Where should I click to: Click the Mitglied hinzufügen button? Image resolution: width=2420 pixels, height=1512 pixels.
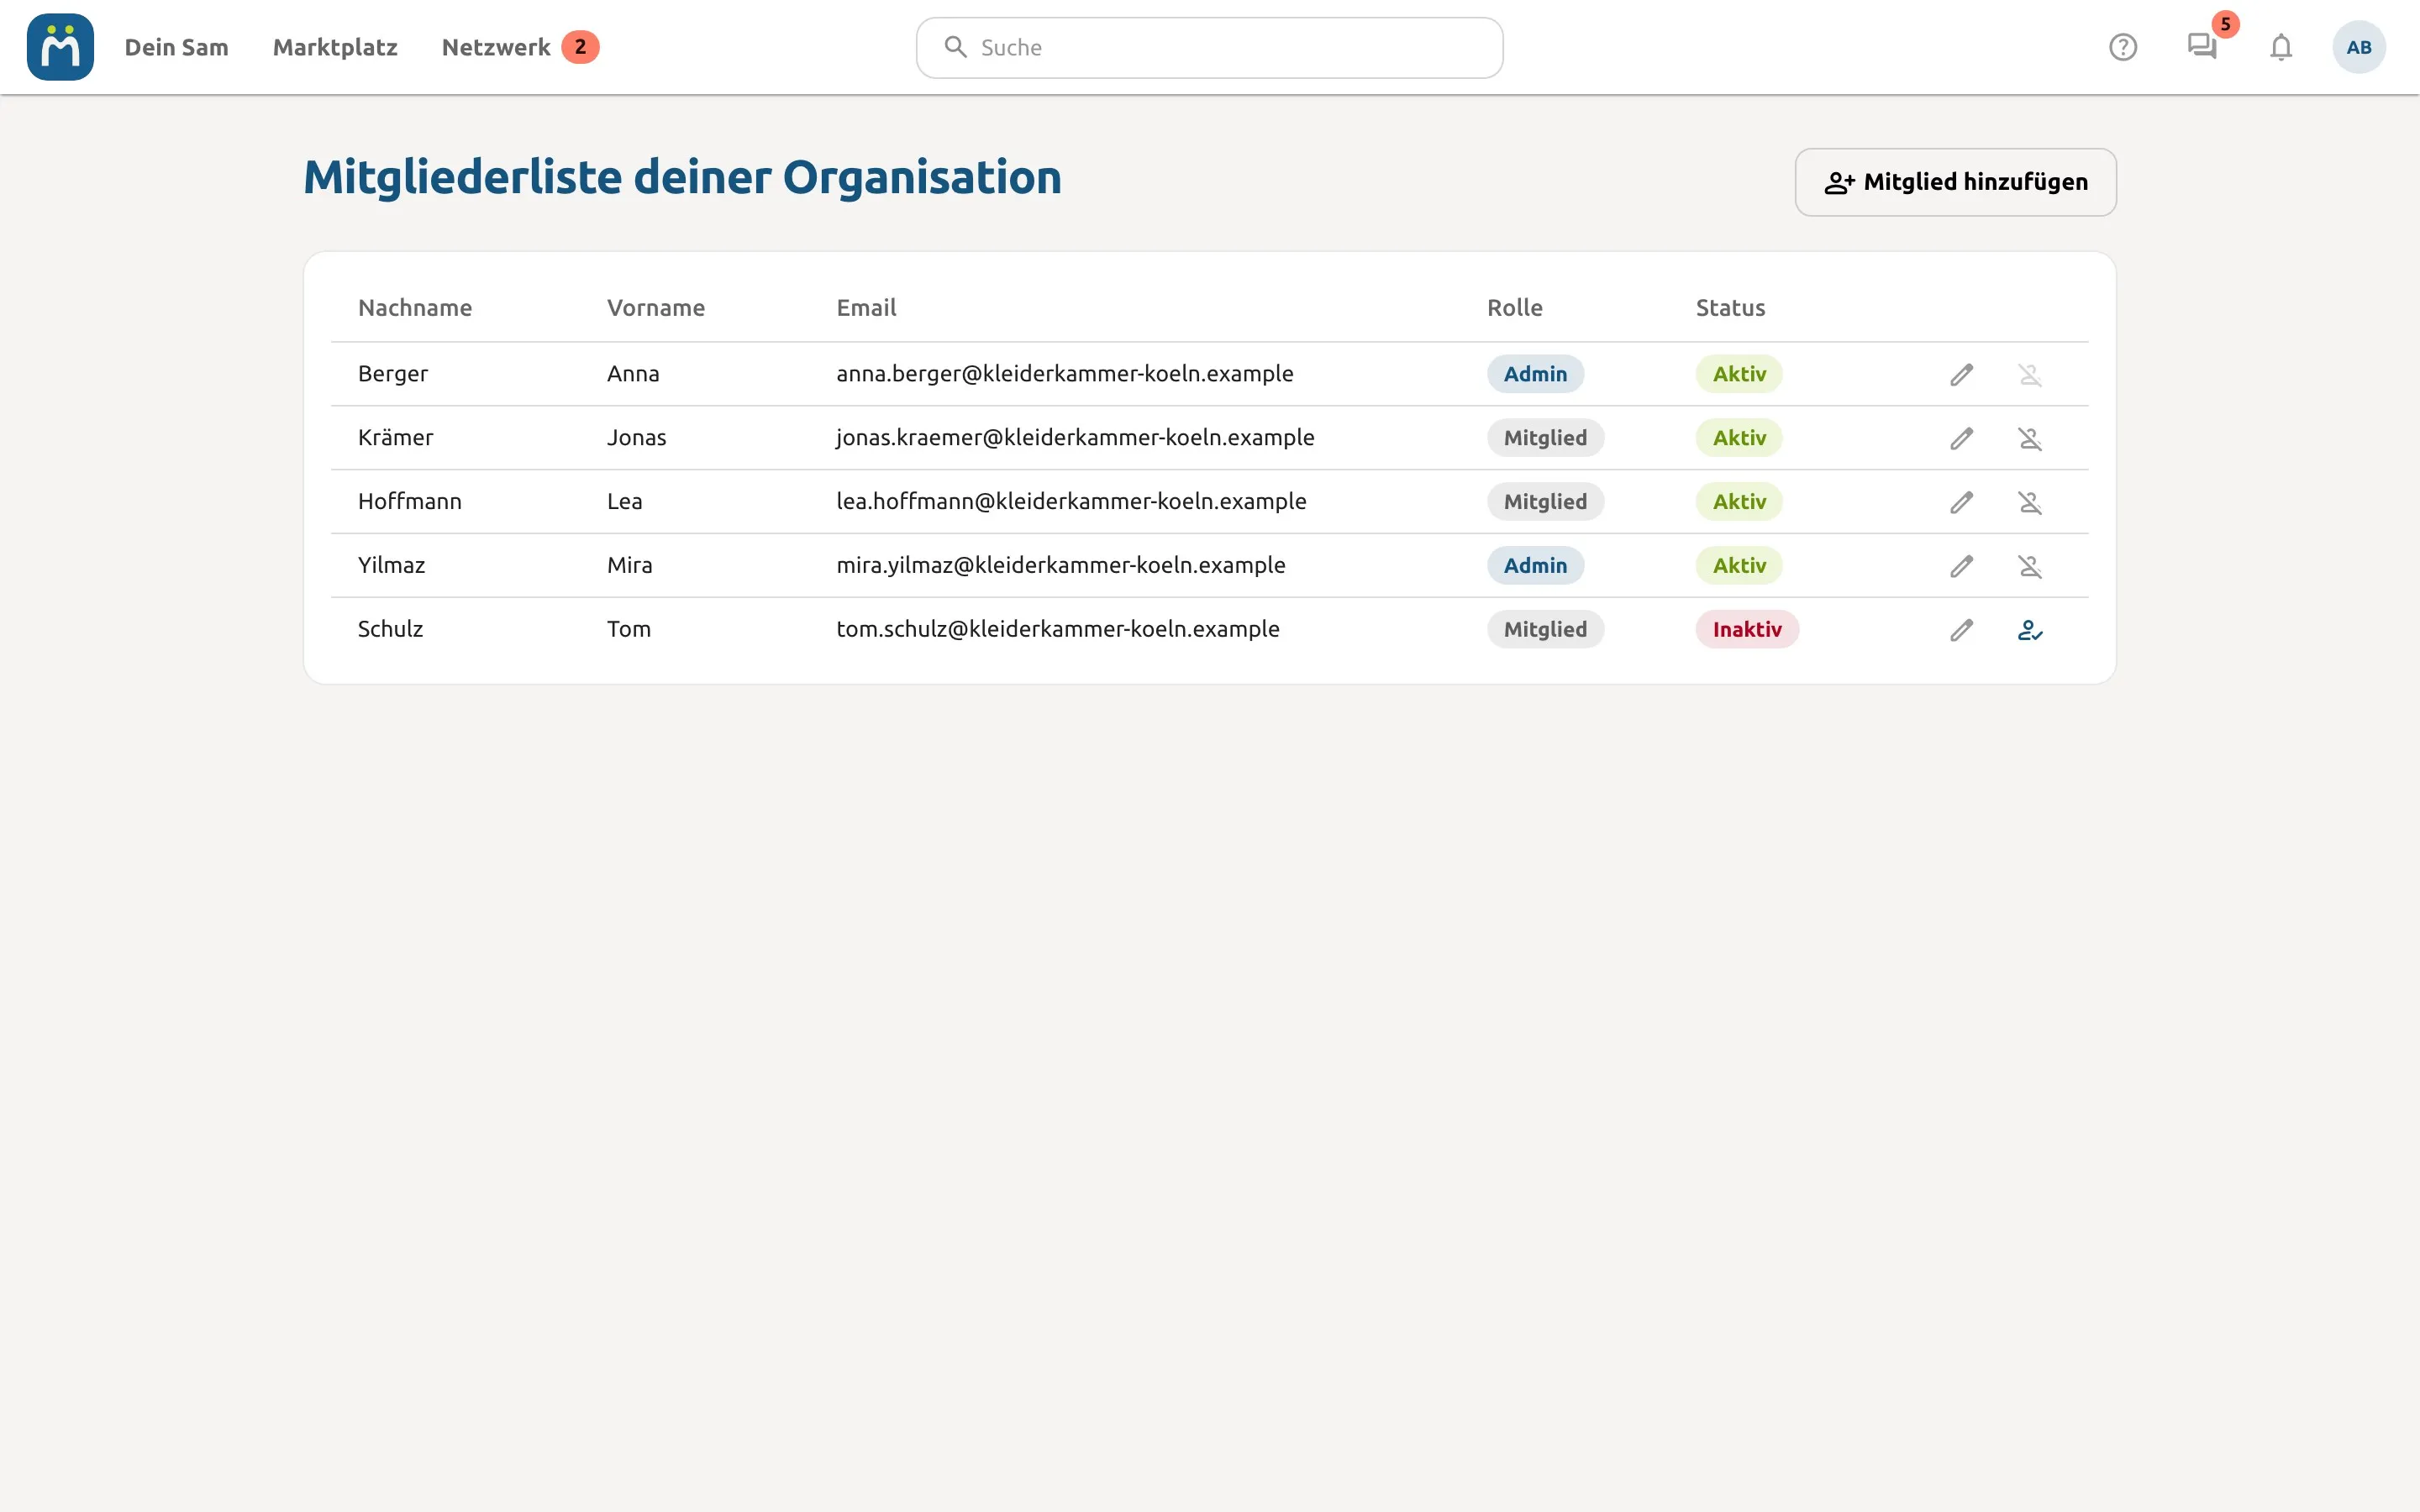click(1955, 182)
